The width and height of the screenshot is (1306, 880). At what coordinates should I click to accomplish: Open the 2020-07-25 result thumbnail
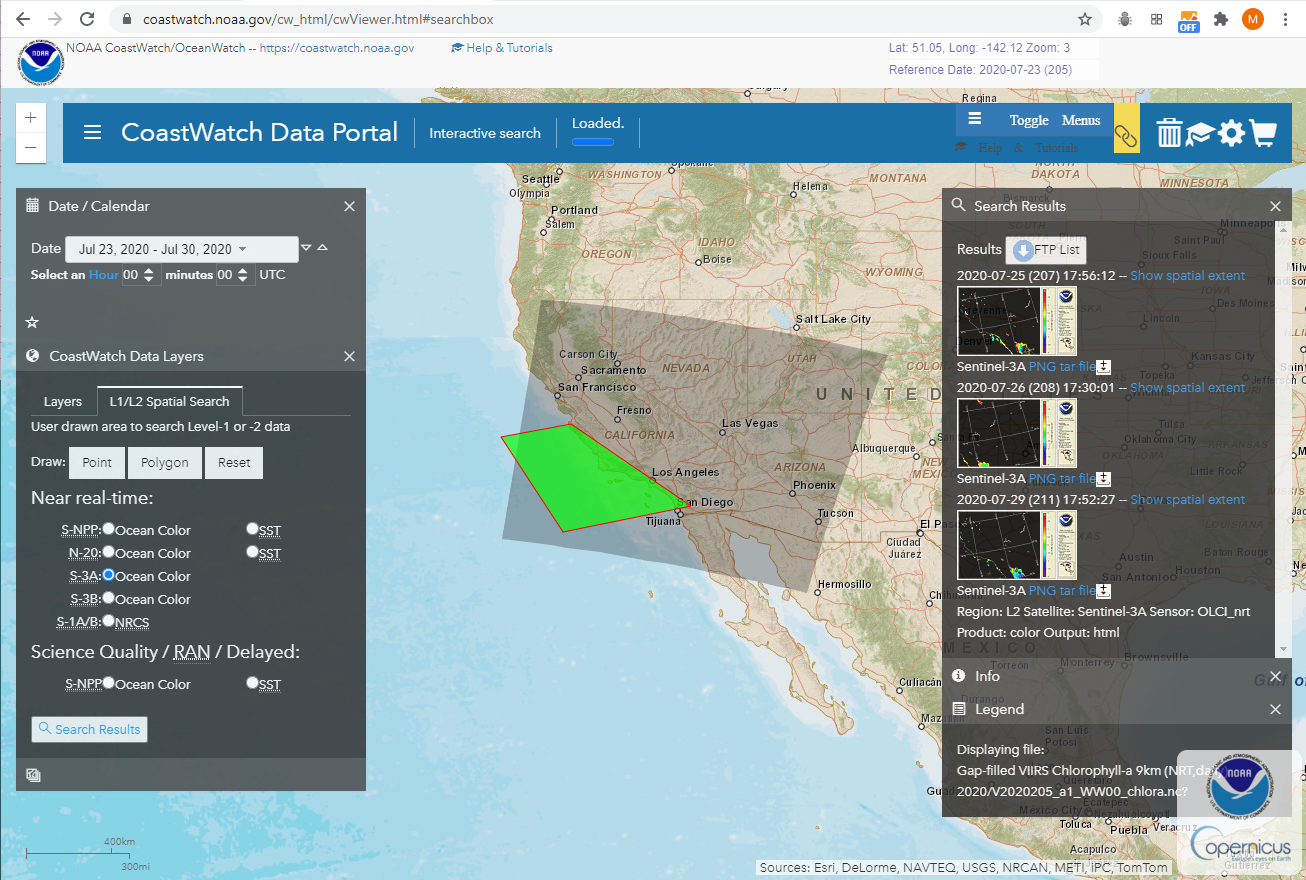click(1018, 321)
